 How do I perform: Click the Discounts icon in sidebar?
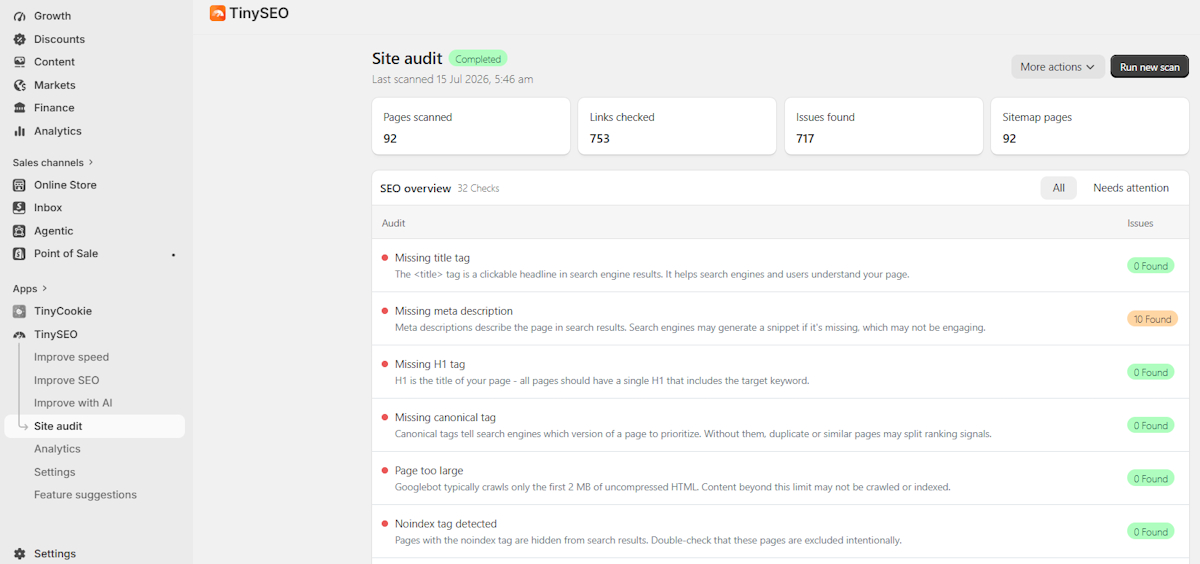coord(19,39)
